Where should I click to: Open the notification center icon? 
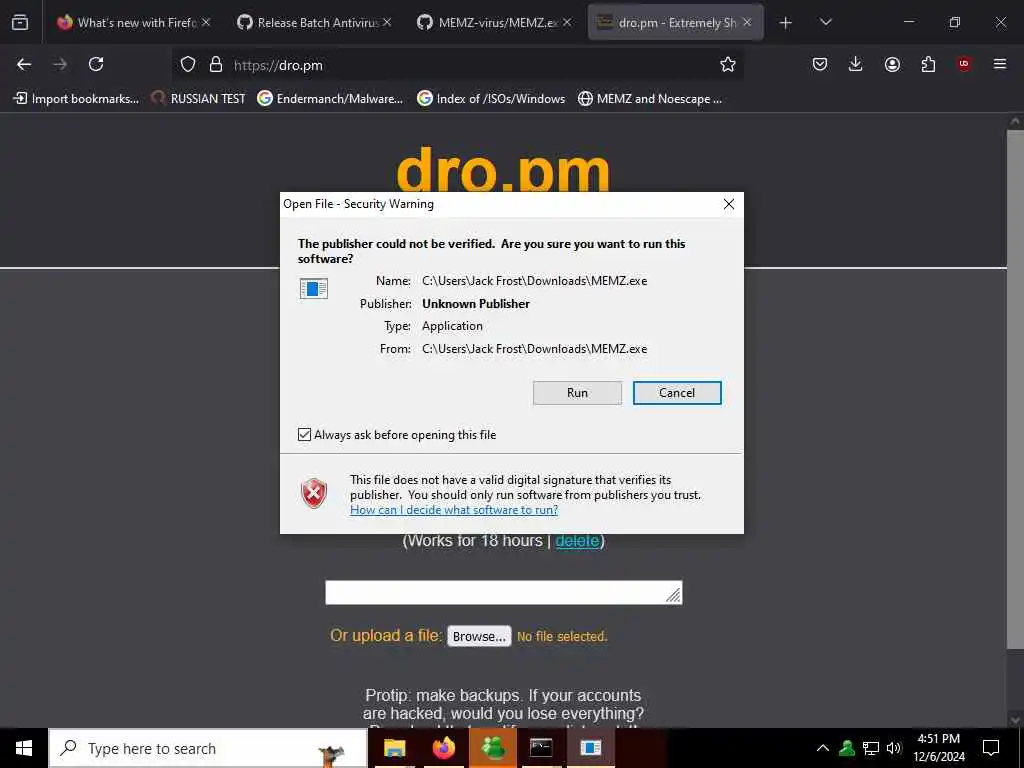tap(991, 748)
